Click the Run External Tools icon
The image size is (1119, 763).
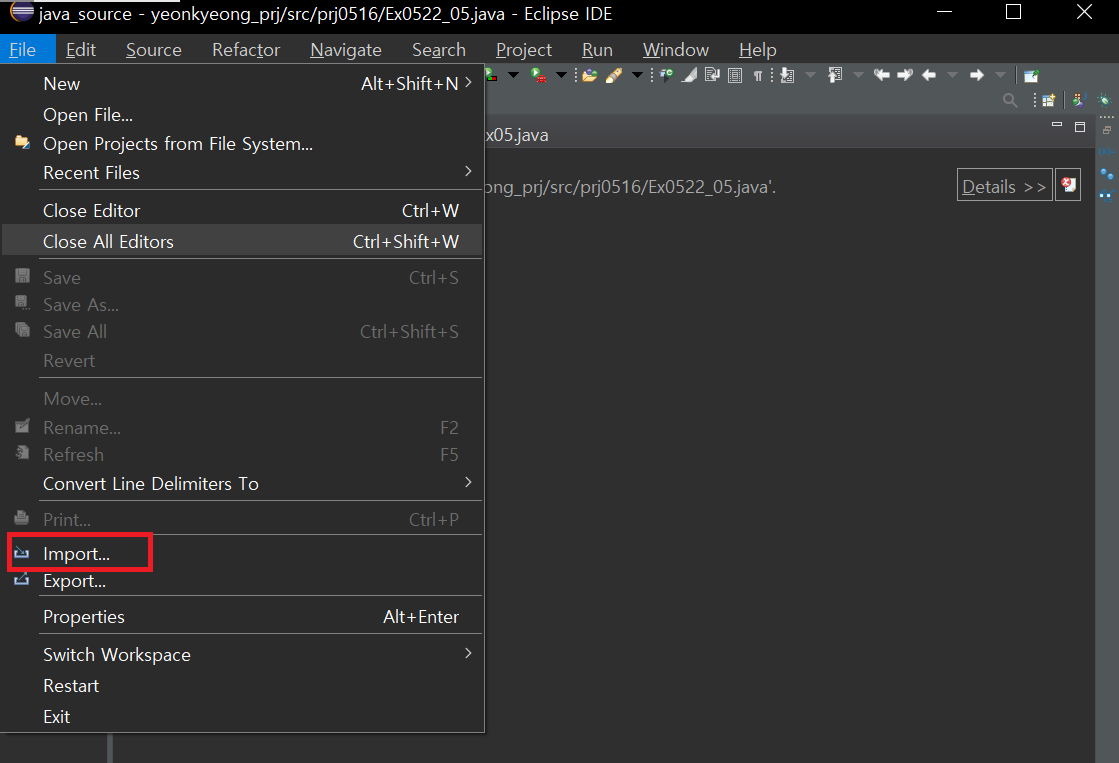tap(539, 75)
